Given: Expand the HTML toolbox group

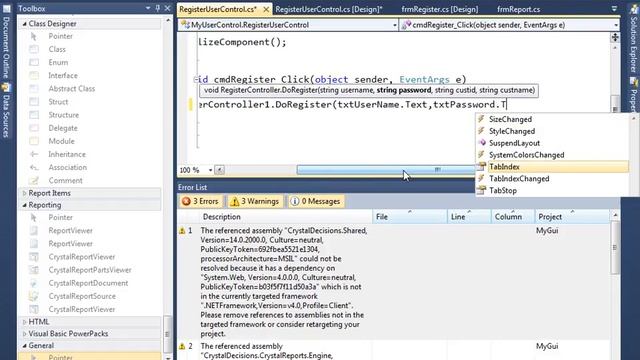Looking at the screenshot, I should point(24,322).
